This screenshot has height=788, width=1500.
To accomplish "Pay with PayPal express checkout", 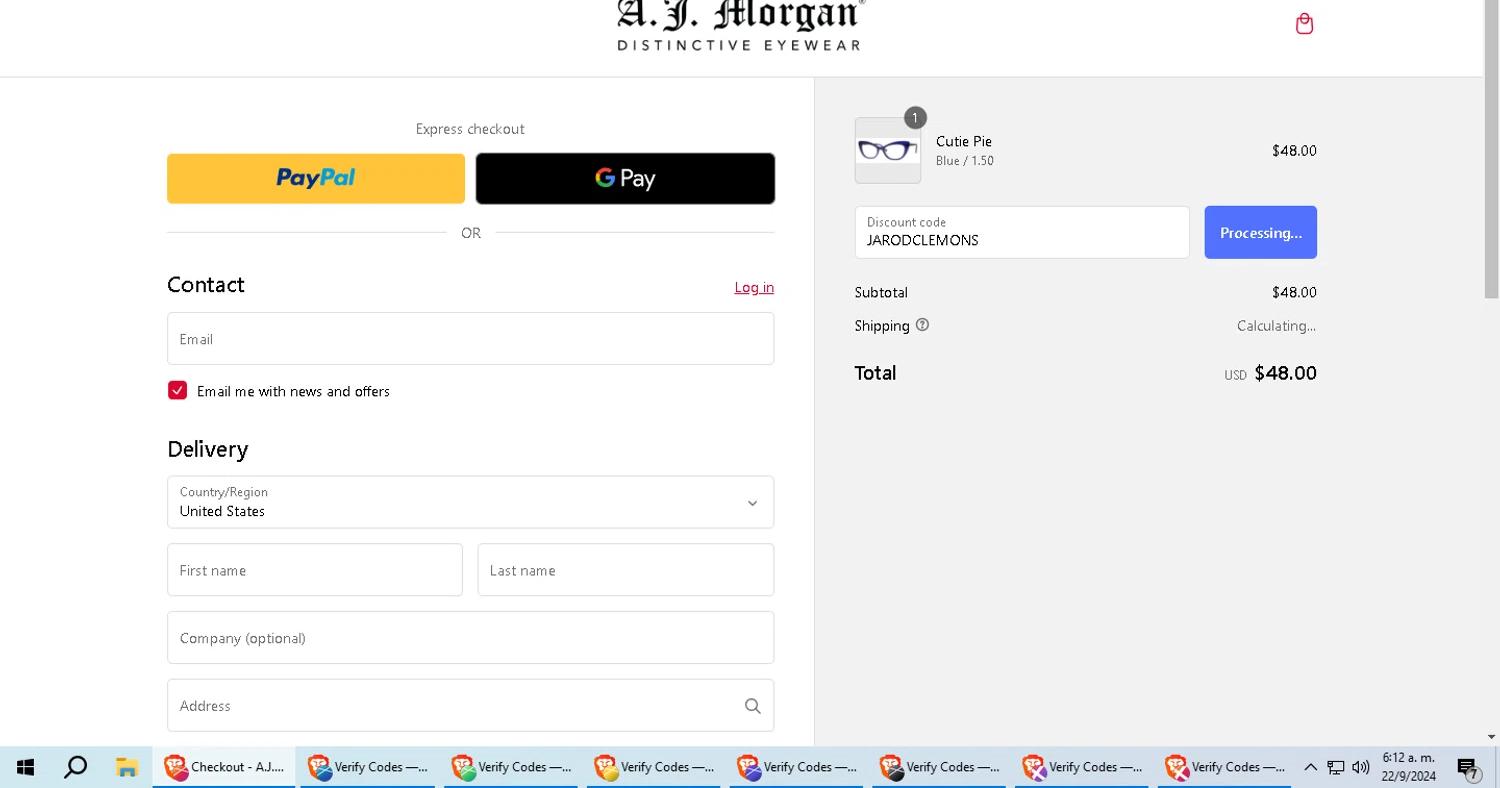I will pyautogui.click(x=316, y=178).
